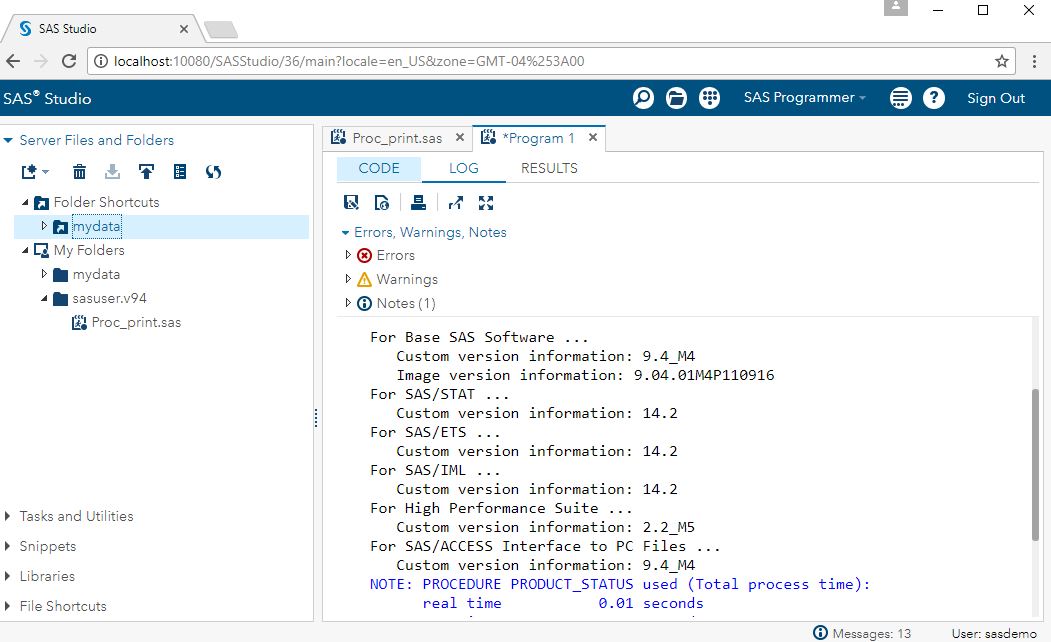Click the browser reload icon
The width and height of the screenshot is (1051, 642).
click(68, 61)
